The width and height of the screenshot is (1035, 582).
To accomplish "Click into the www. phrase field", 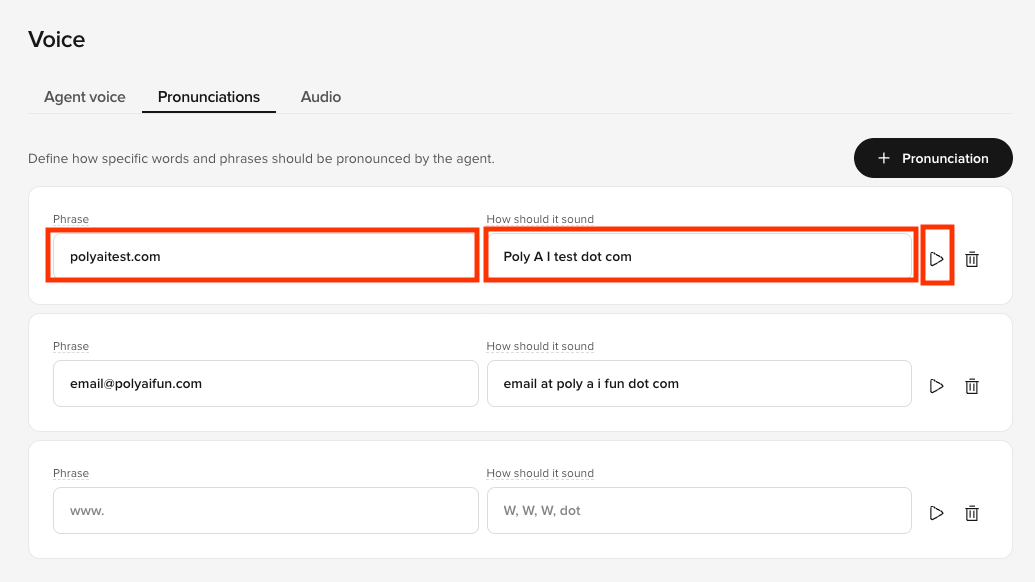I will point(265,510).
